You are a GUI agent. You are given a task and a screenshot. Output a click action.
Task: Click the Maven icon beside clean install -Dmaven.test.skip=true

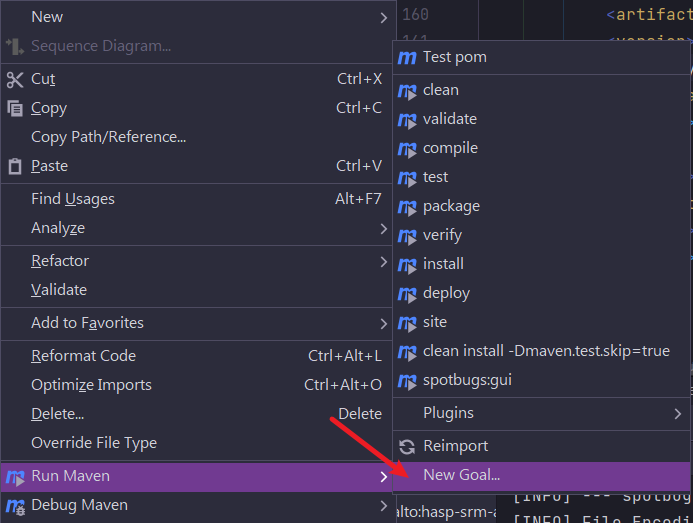[407, 352]
